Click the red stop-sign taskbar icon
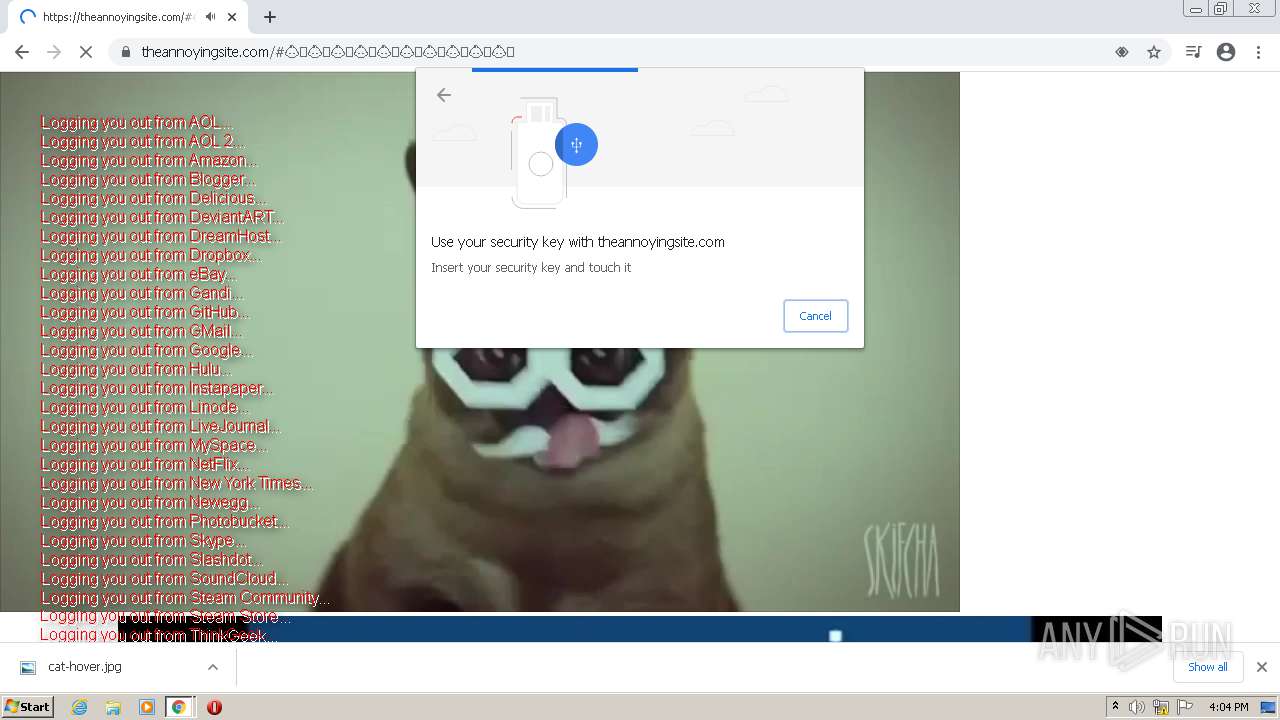The width and height of the screenshot is (1280, 720). (214, 707)
